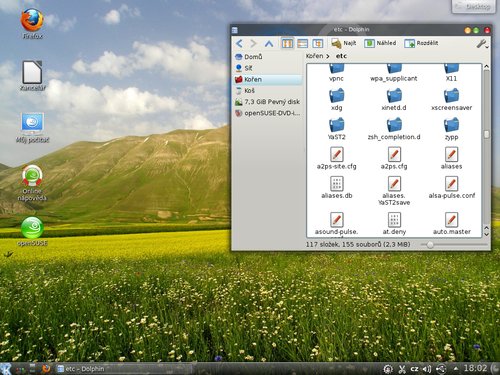The height and width of the screenshot is (375, 500).
Task: Switch to icons view mode
Action: click(287, 43)
